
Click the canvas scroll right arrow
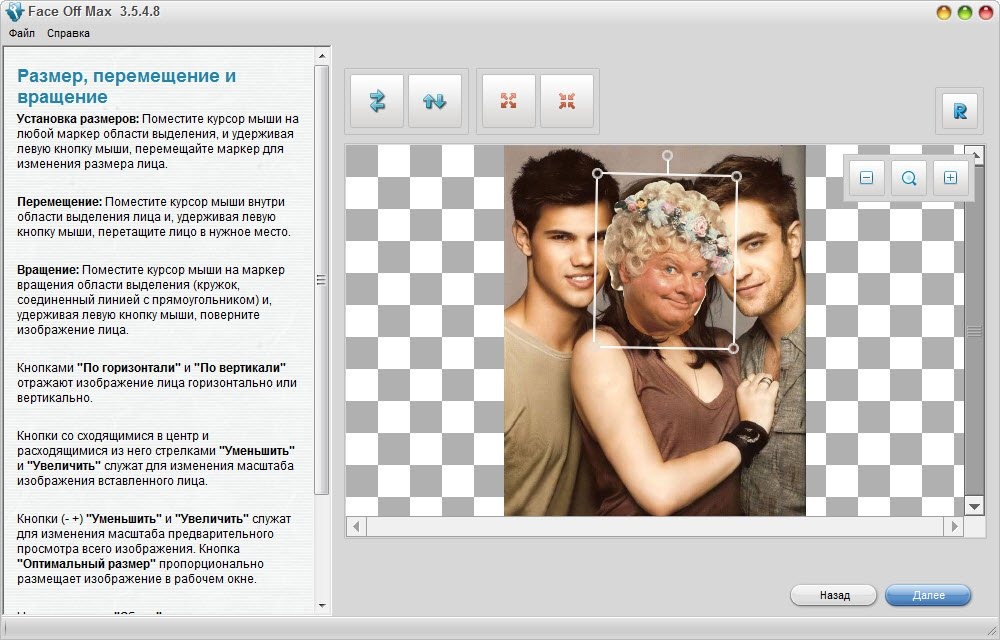pyautogui.click(x=954, y=527)
